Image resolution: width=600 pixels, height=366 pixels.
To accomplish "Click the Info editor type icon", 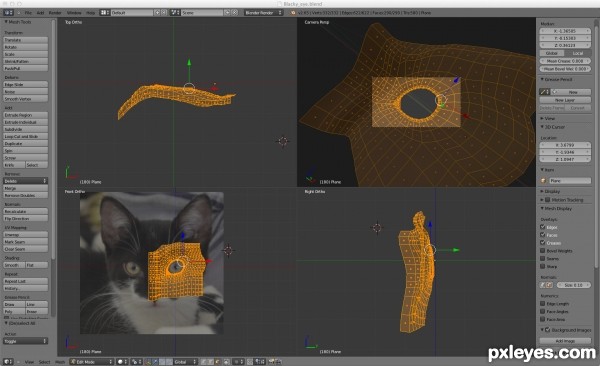I will tap(8, 13).
